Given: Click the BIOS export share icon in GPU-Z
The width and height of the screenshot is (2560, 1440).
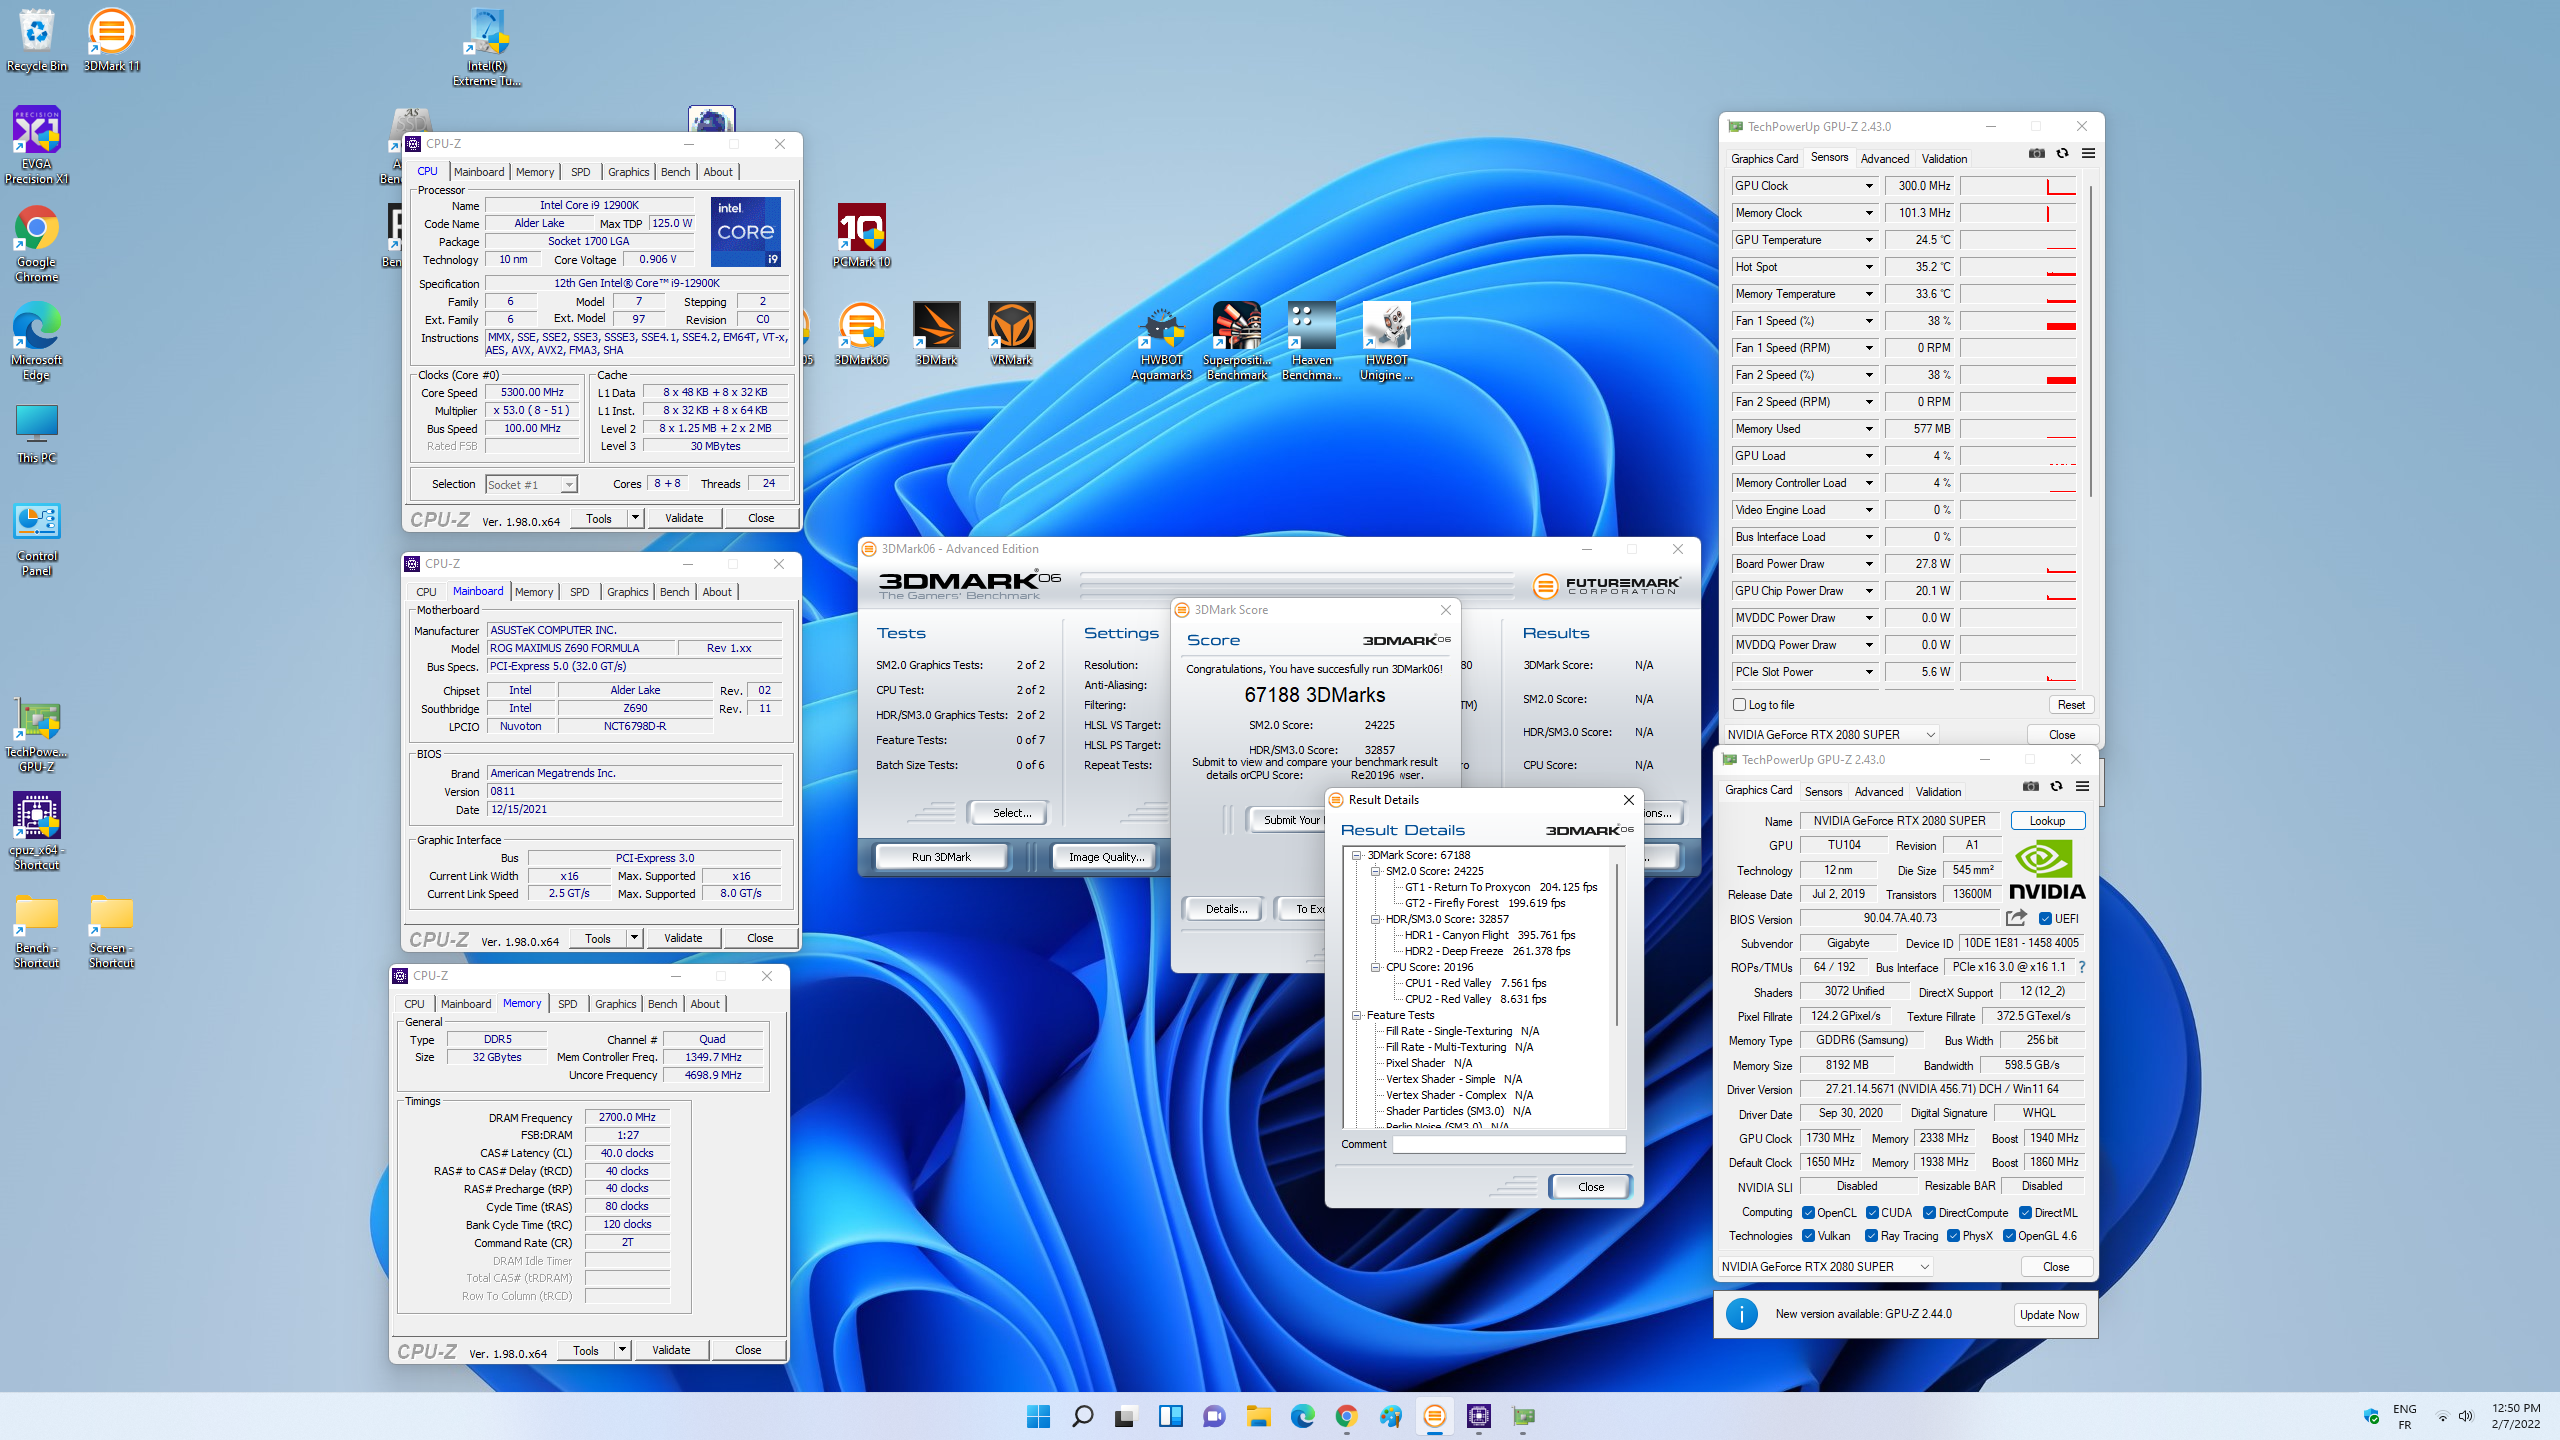Looking at the screenshot, I should pyautogui.click(x=2016, y=918).
